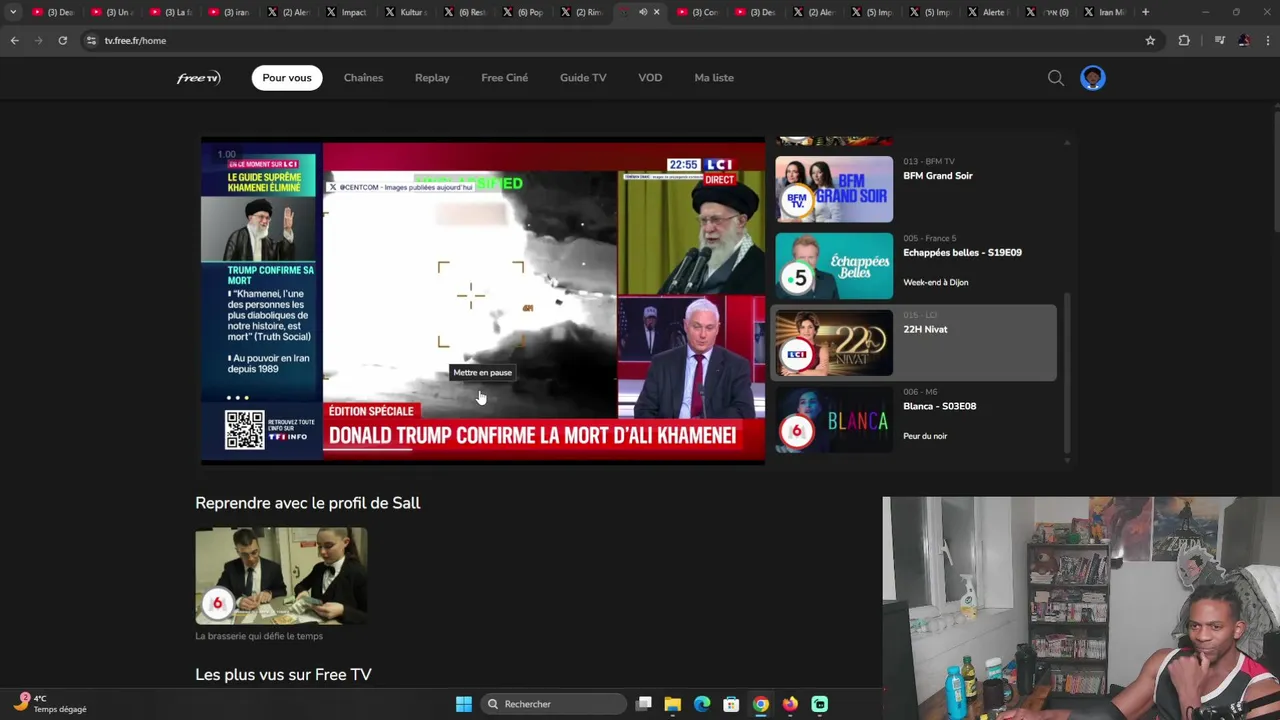Open the Chrome profile icon in toolbar
This screenshot has width=1280, height=720.
(x=1243, y=40)
